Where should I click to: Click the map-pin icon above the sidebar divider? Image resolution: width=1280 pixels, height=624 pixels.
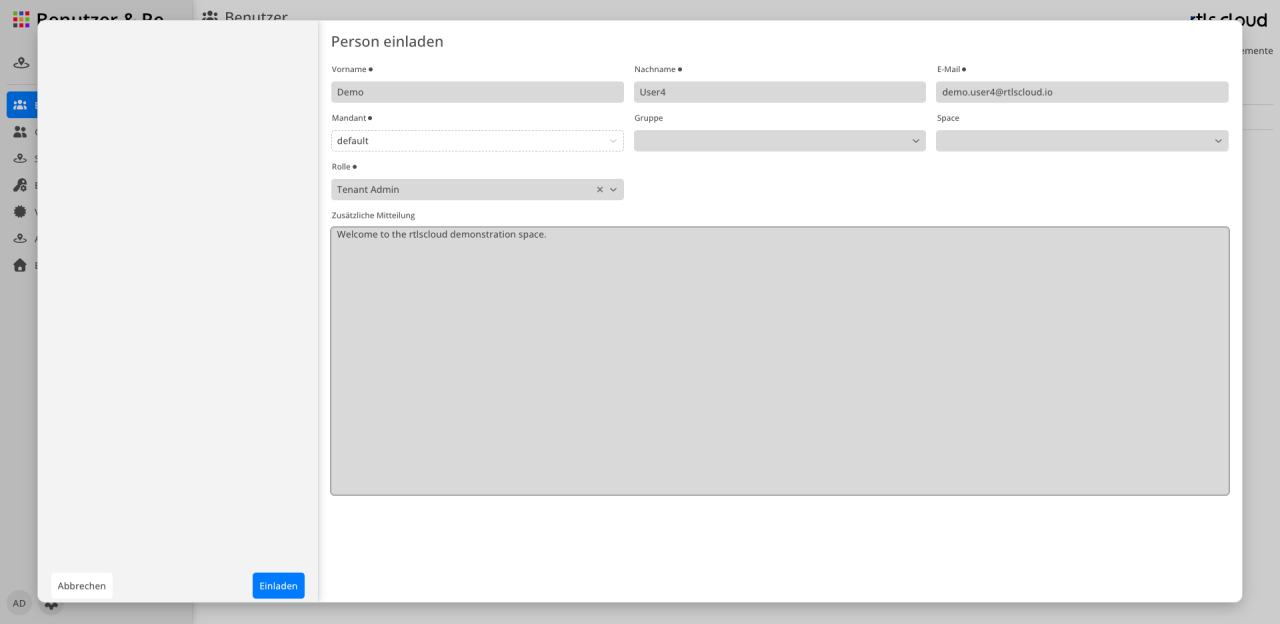point(21,63)
